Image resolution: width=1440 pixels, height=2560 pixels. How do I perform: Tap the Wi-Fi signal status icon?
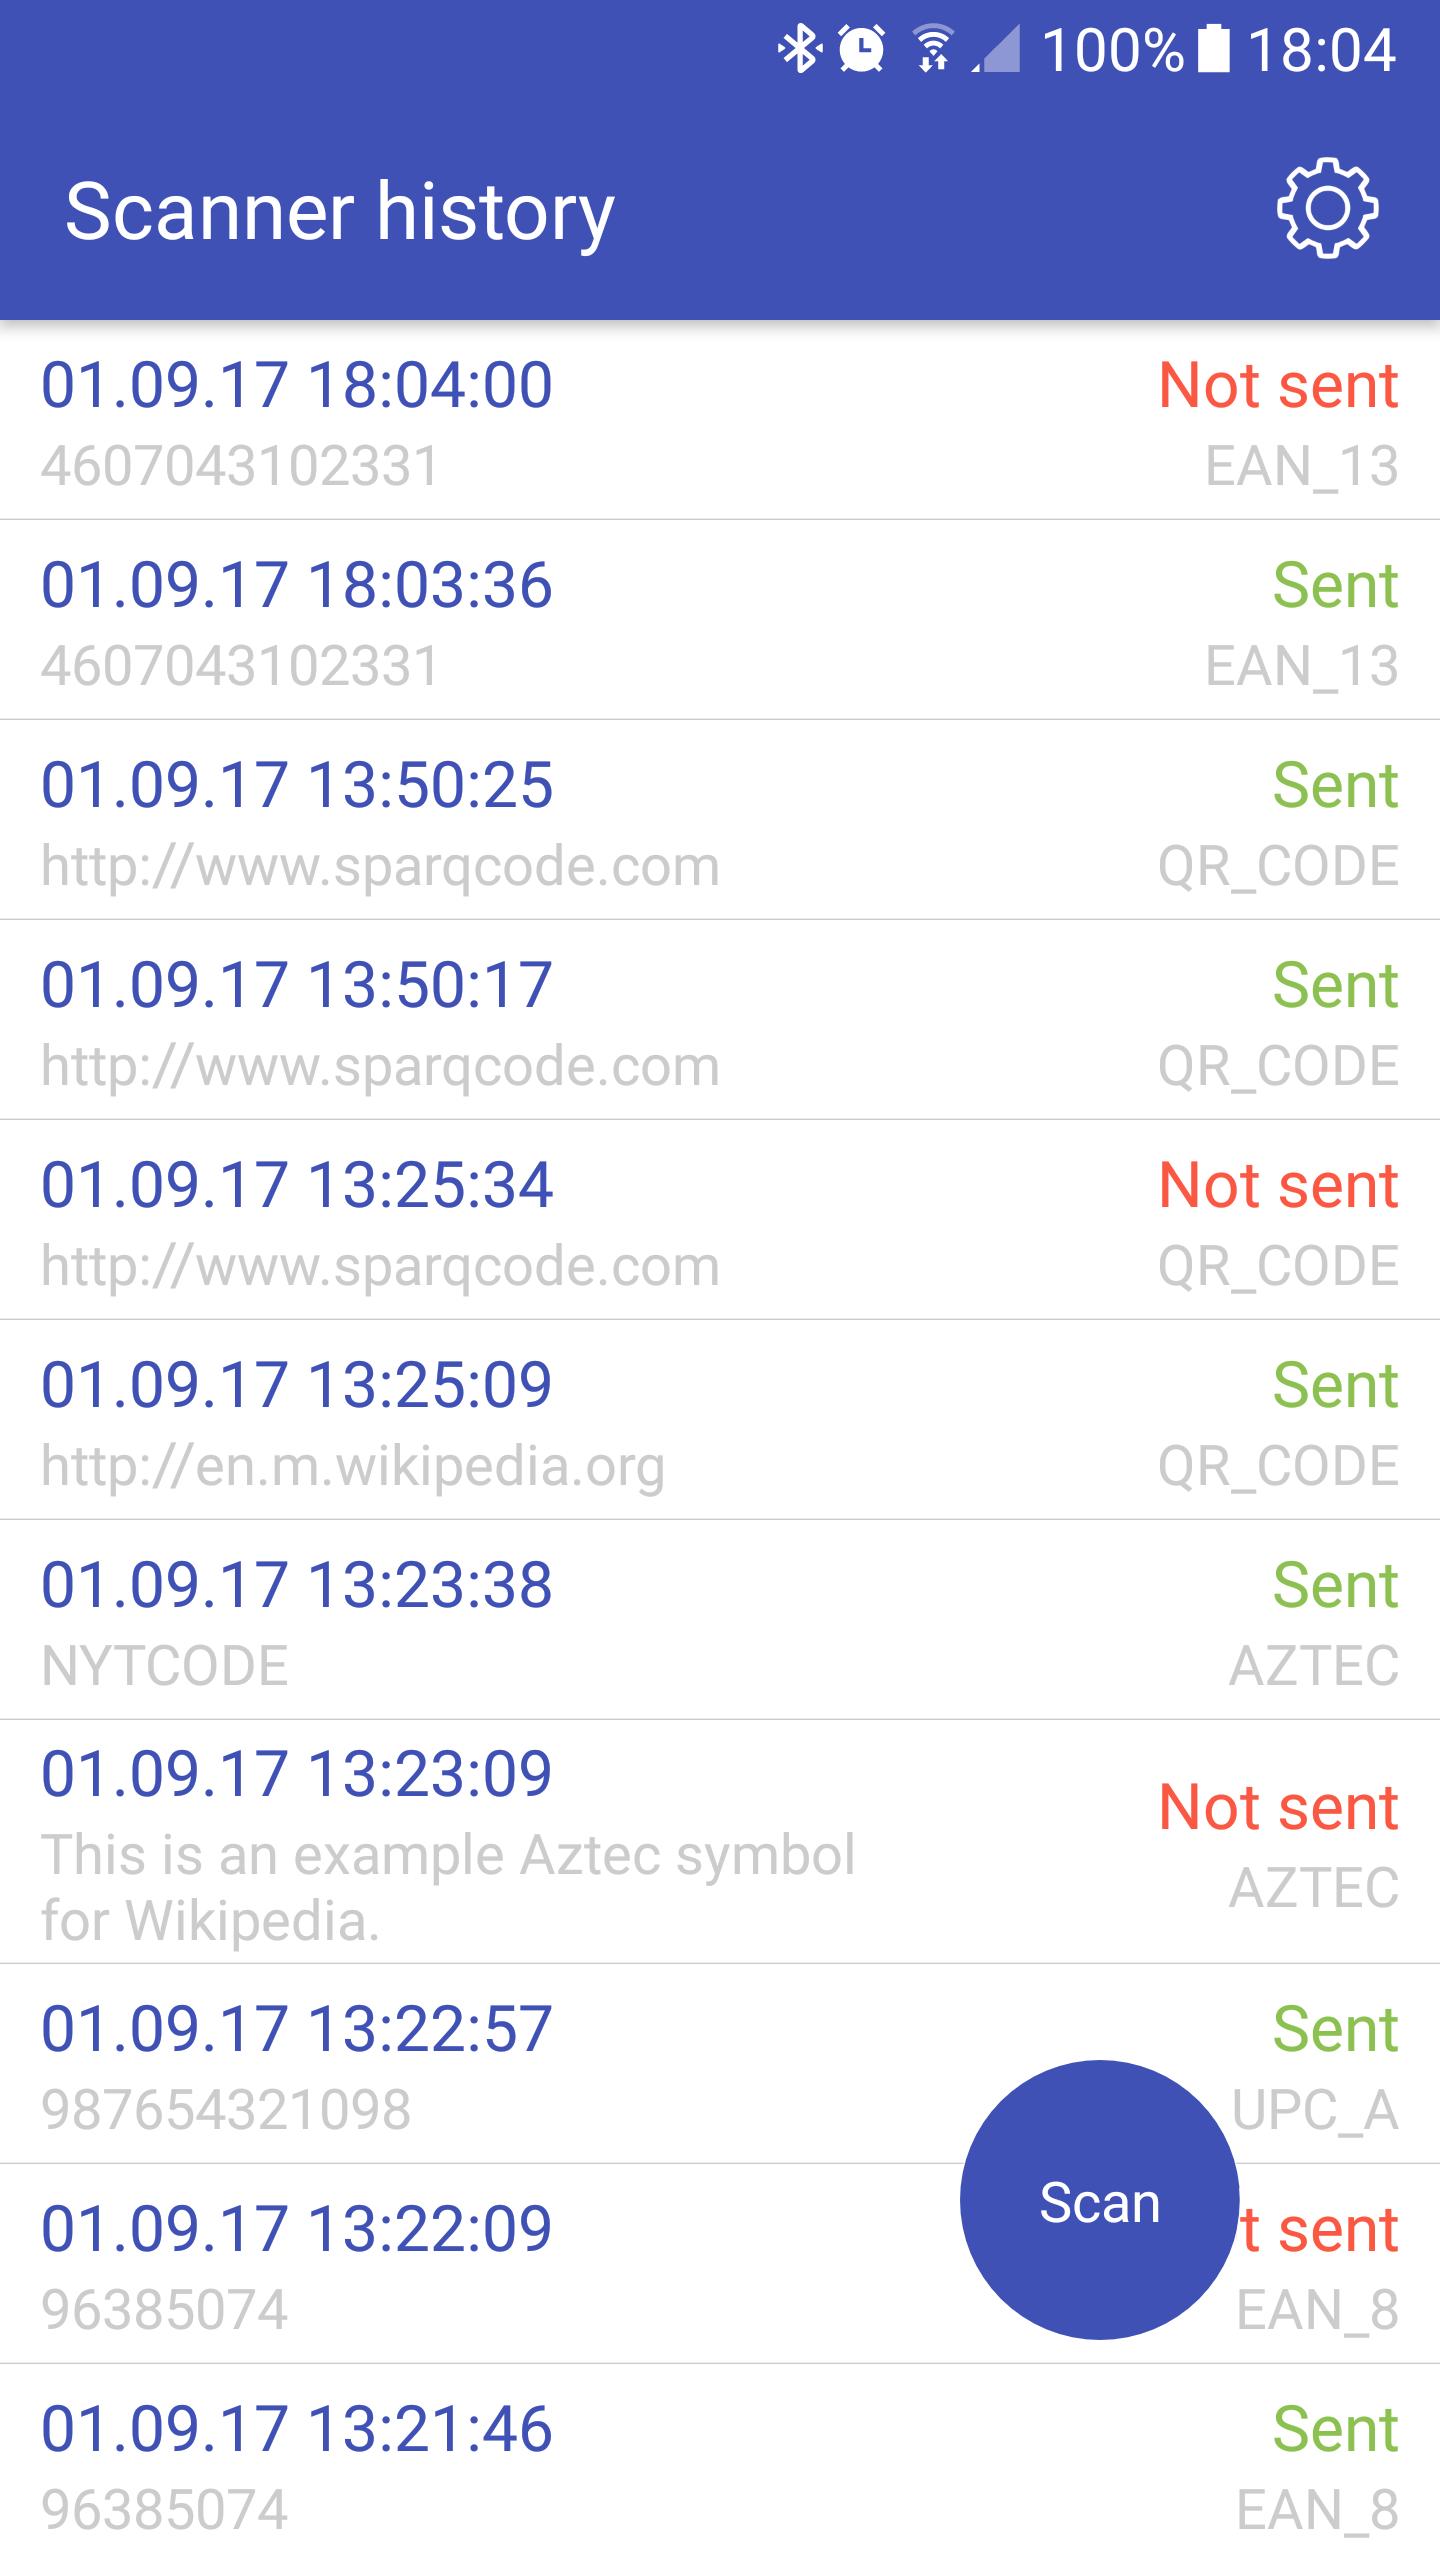pos(934,50)
